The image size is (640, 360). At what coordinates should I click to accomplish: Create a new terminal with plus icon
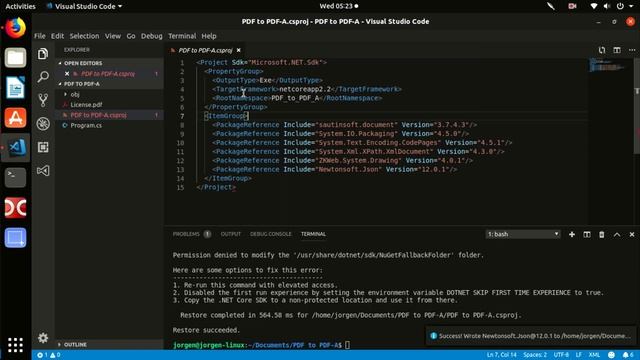(x=572, y=234)
